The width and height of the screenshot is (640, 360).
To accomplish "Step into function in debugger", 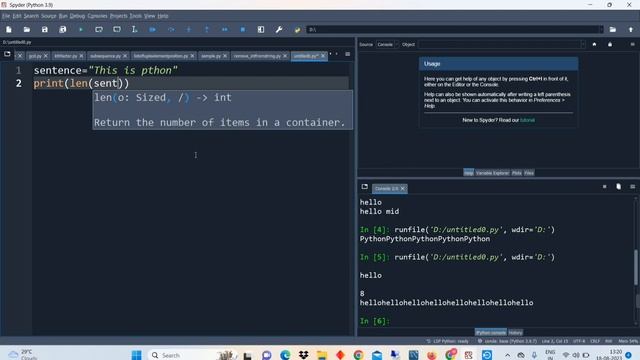I will coord(189,29).
